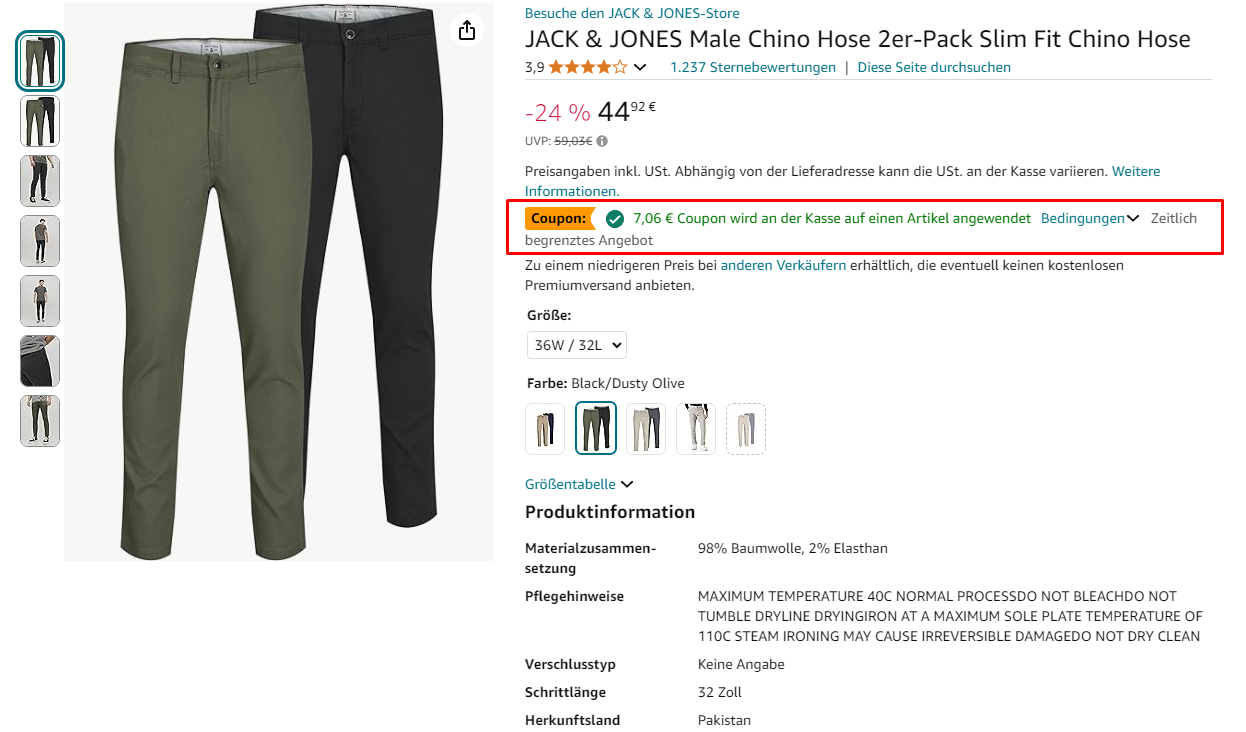Select third thumbnail showing model in black pants
The height and width of the screenshot is (732, 1246).
pos(40,181)
